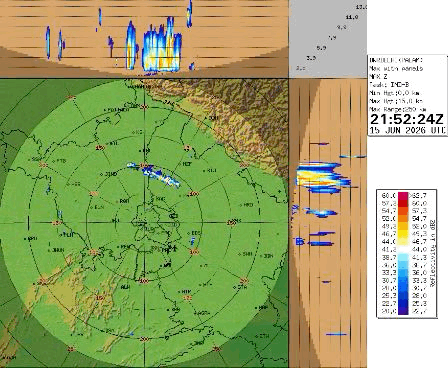Viewport: 448px width, 368px height.
Task: Click the MZF station label on map
Action: [x=187, y=164]
